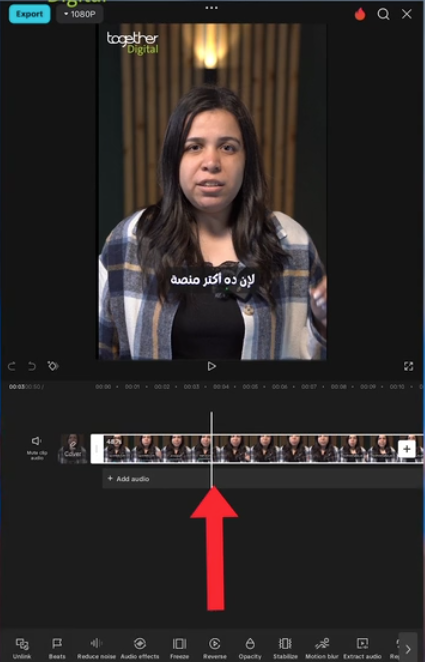This screenshot has height=662, width=425.
Task: Select the Beats tool
Action: point(57,648)
